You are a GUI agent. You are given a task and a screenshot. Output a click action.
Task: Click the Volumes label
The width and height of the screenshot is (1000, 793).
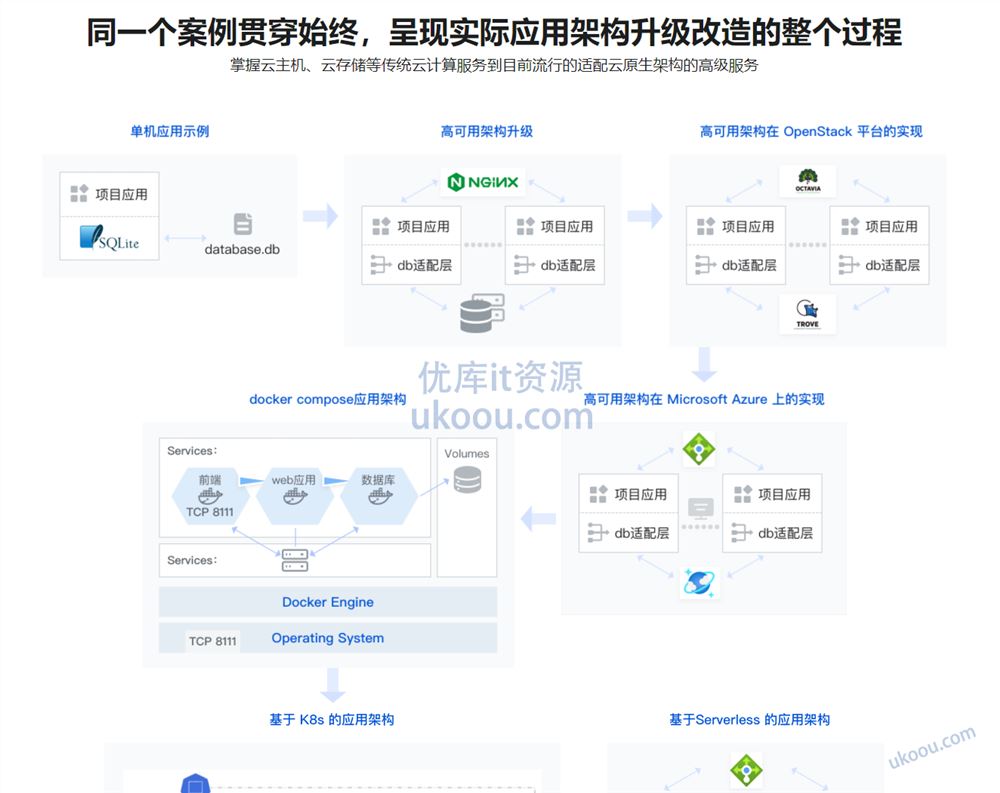tap(467, 454)
